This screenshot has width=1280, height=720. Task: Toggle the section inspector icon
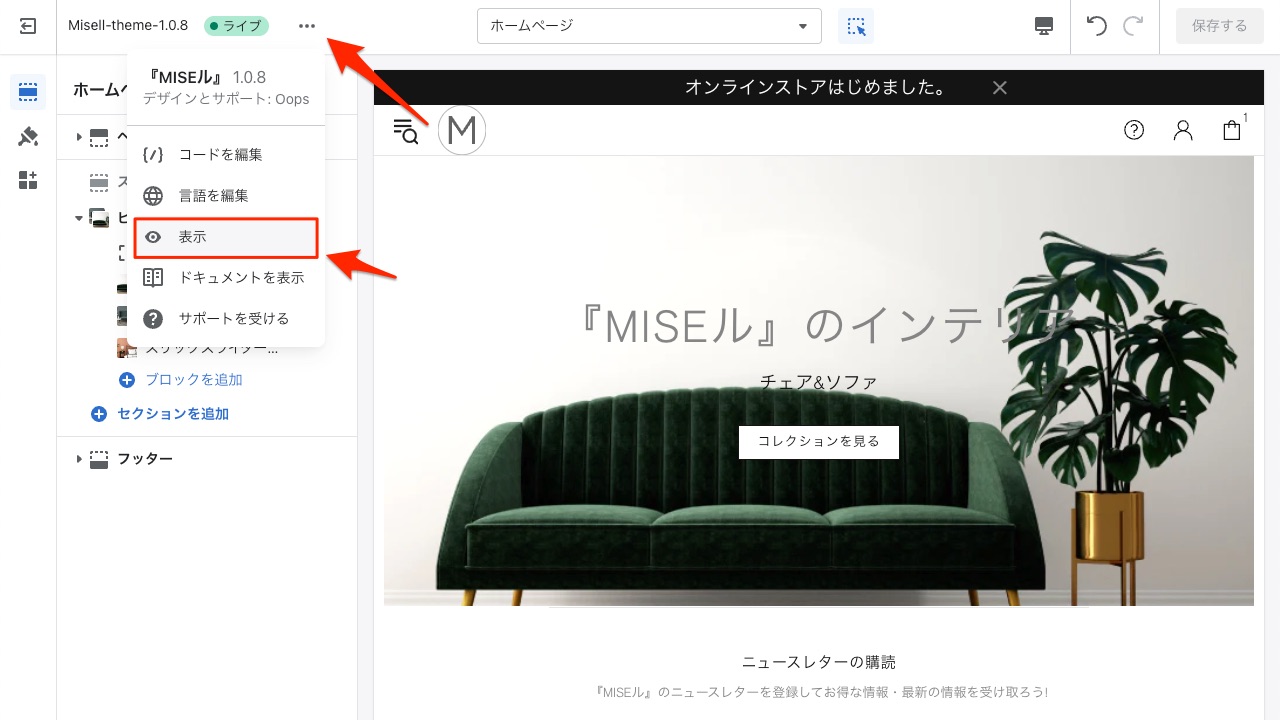click(856, 26)
